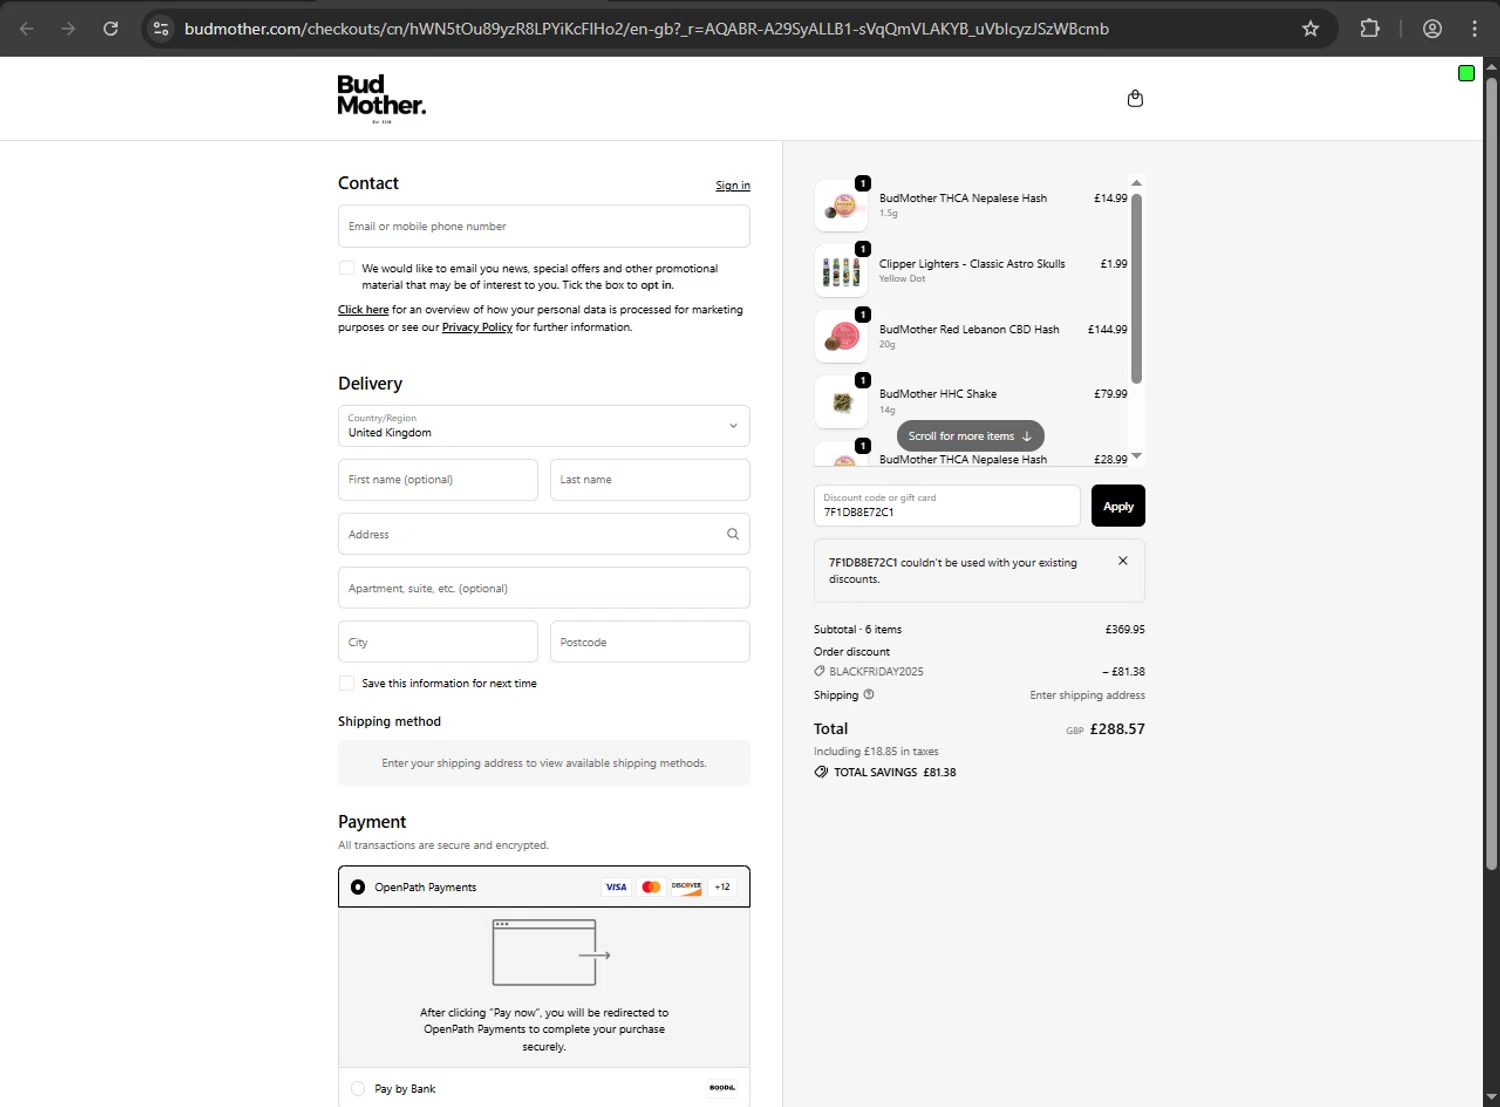Click the Visa card icon

616,887
